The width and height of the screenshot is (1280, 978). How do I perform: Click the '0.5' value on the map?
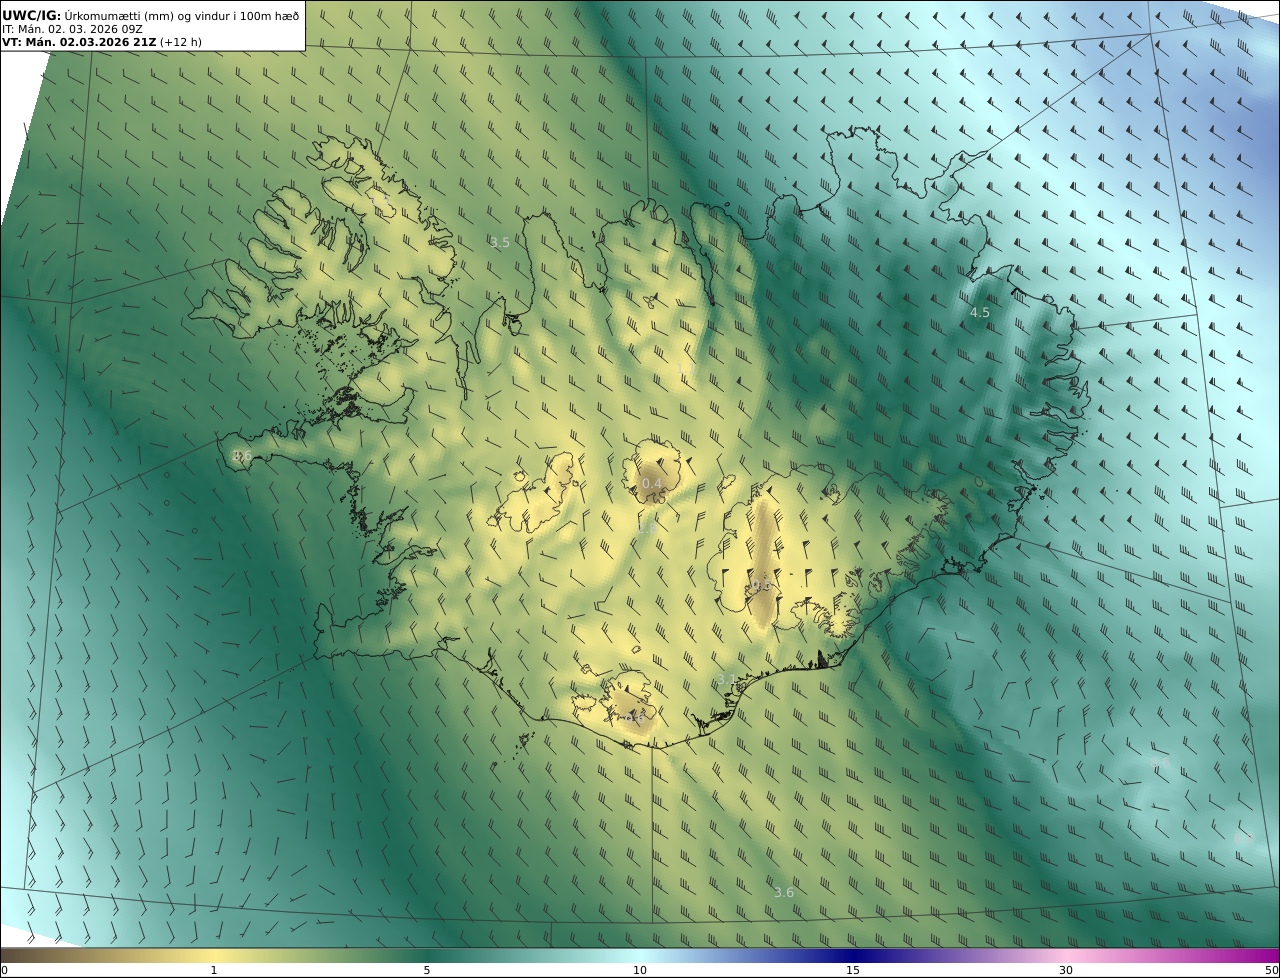click(761, 585)
